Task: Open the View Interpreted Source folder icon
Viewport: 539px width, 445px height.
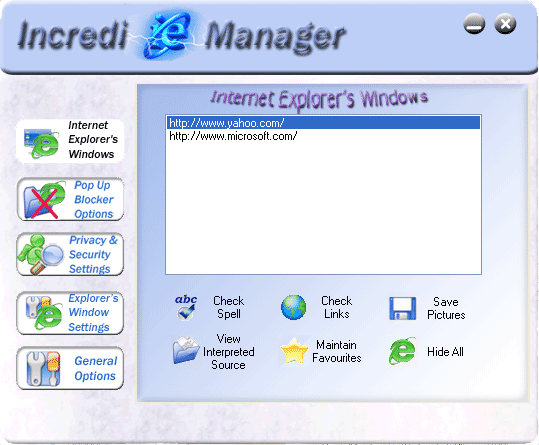Action: click(186, 350)
